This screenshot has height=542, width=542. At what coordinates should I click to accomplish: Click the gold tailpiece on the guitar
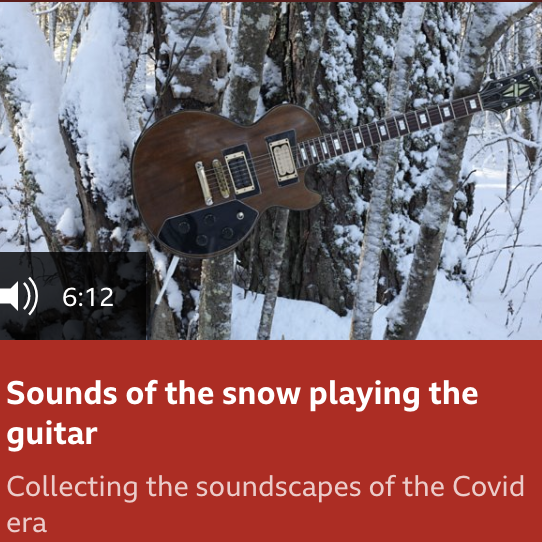point(204,183)
